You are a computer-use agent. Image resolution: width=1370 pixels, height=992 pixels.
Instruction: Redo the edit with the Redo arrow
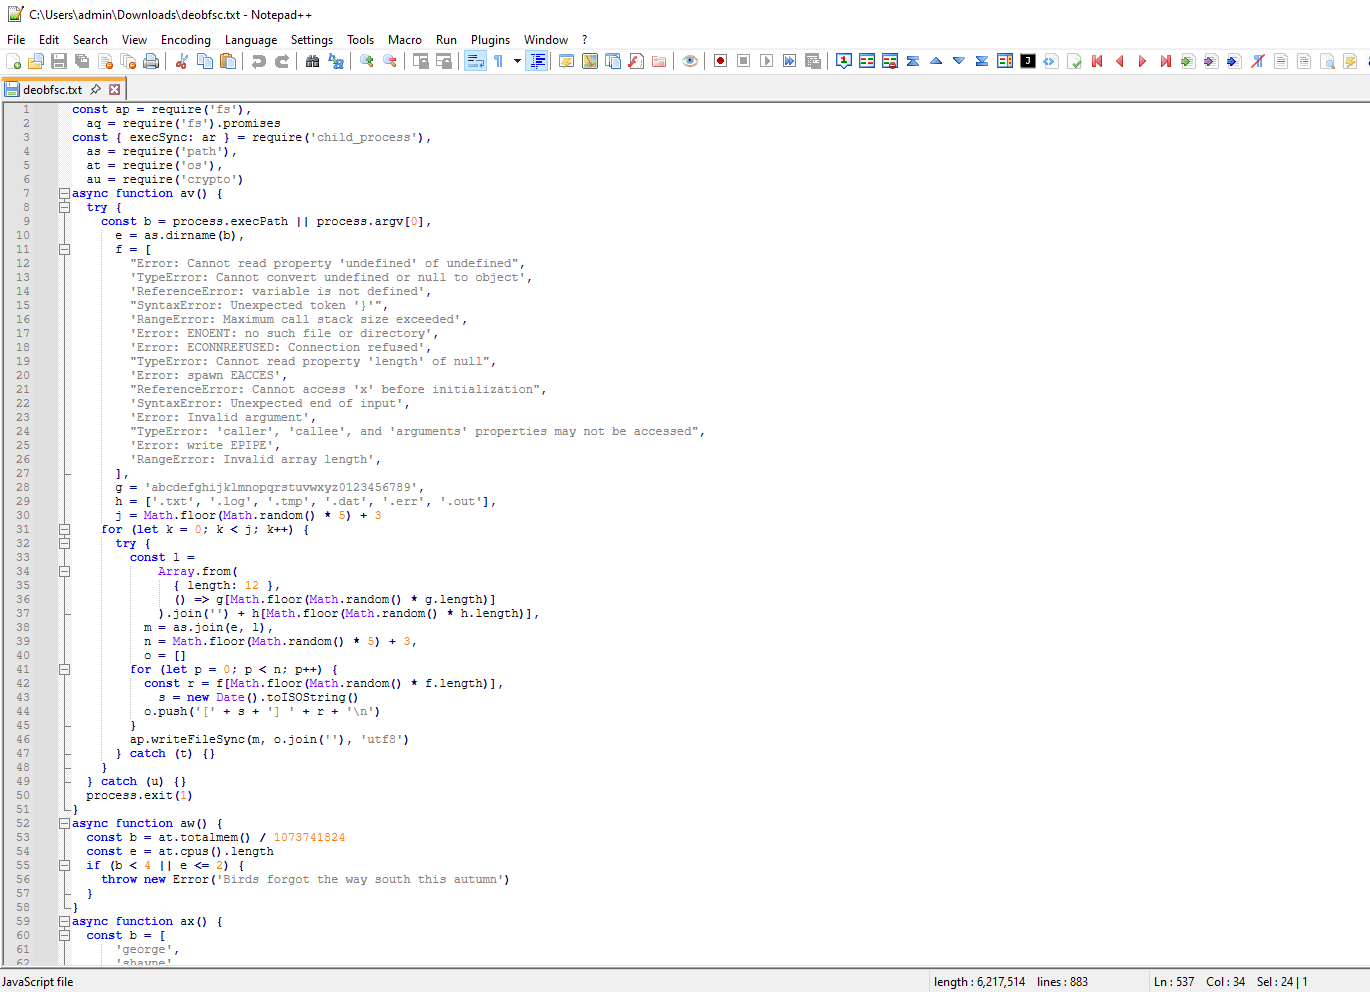[282, 61]
